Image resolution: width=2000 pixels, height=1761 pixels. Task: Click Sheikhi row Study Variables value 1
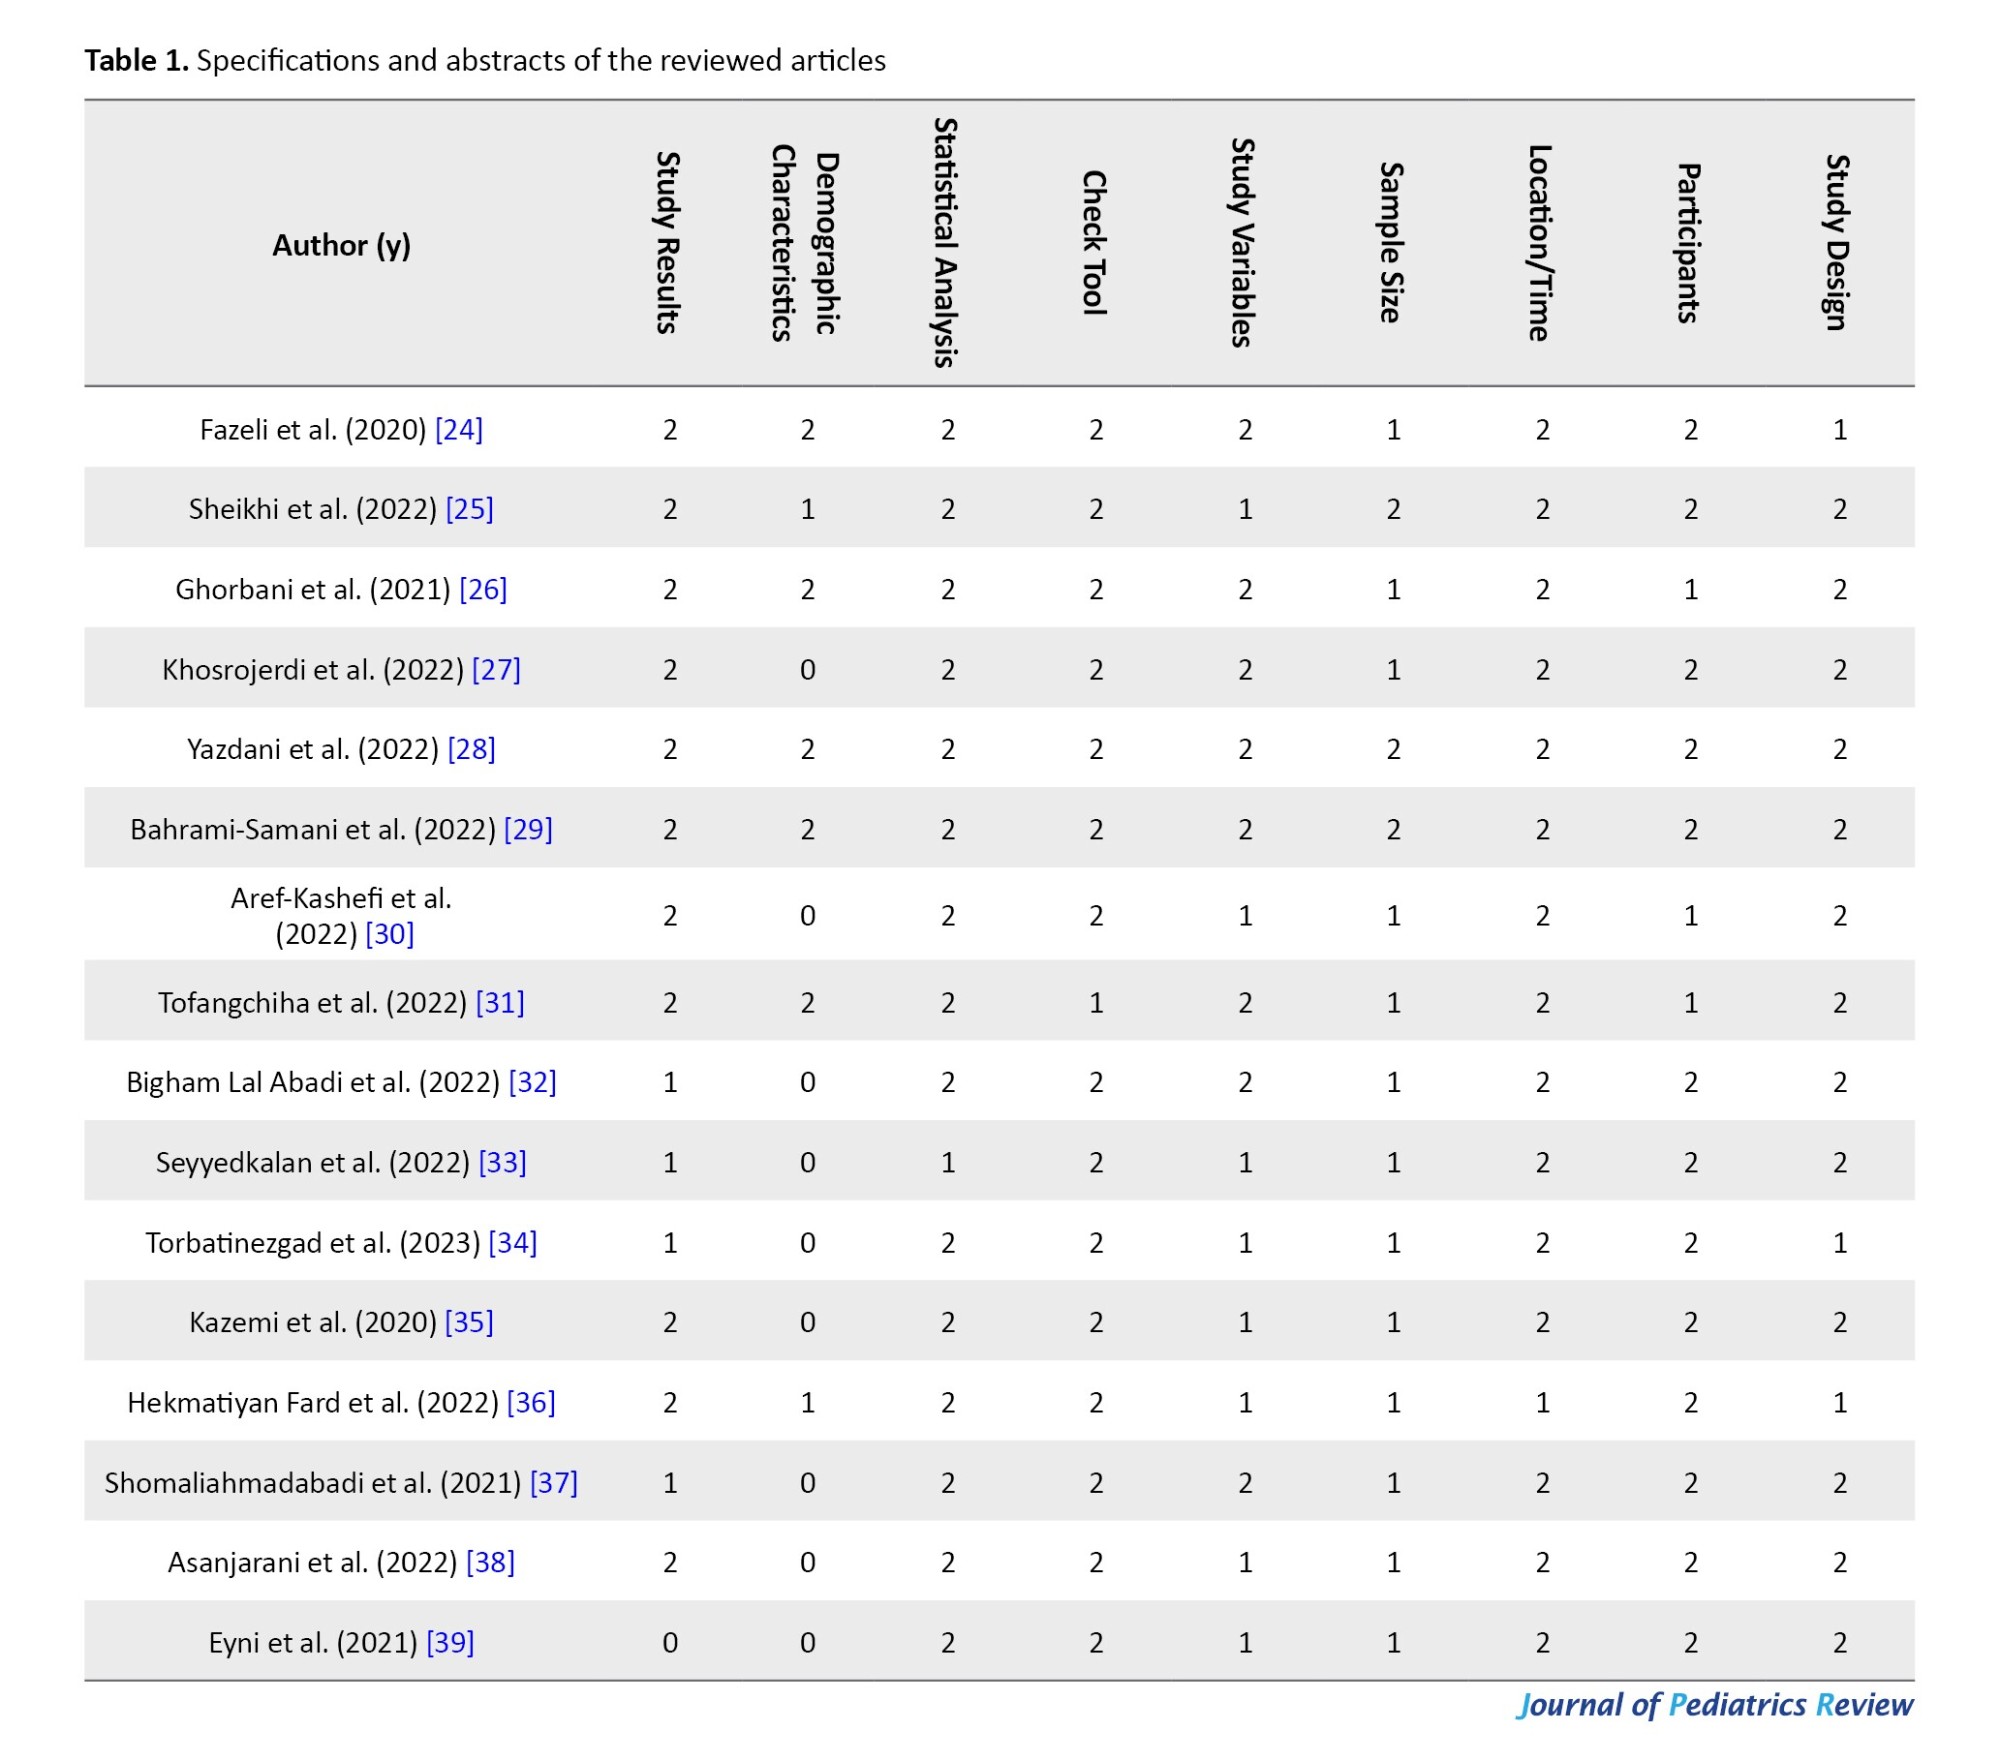(x=1245, y=510)
